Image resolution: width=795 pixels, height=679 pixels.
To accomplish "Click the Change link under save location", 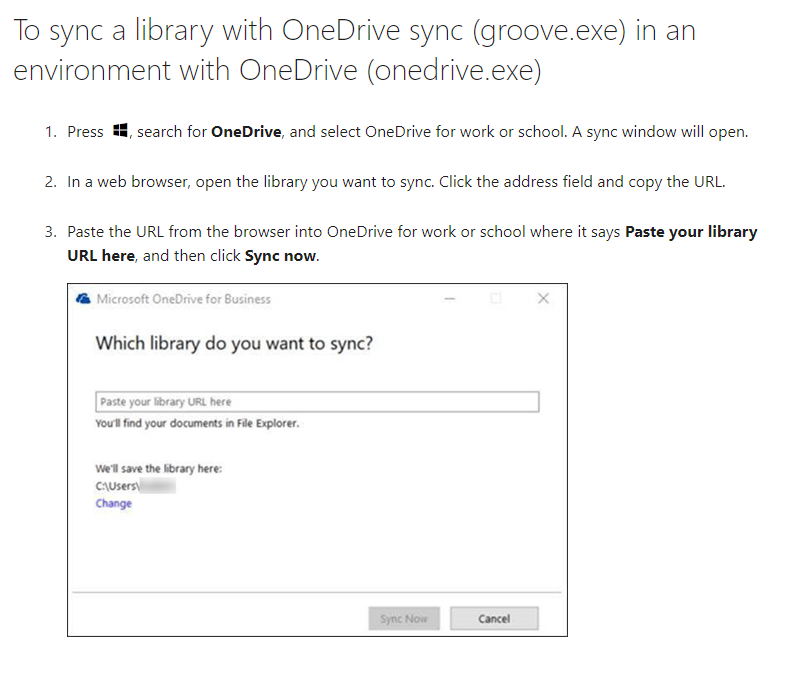I will click(114, 504).
